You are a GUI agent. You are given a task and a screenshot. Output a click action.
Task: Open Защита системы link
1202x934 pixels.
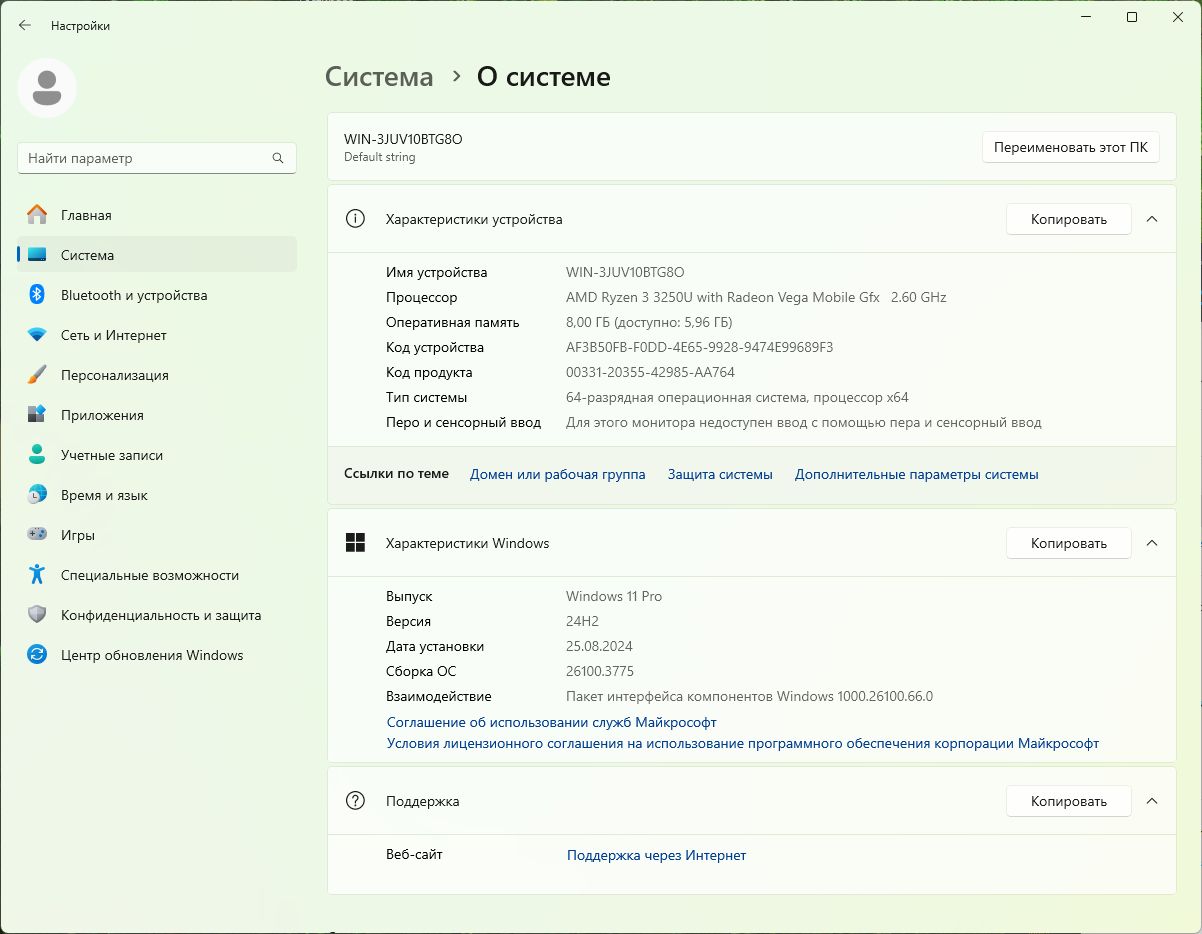(720, 474)
